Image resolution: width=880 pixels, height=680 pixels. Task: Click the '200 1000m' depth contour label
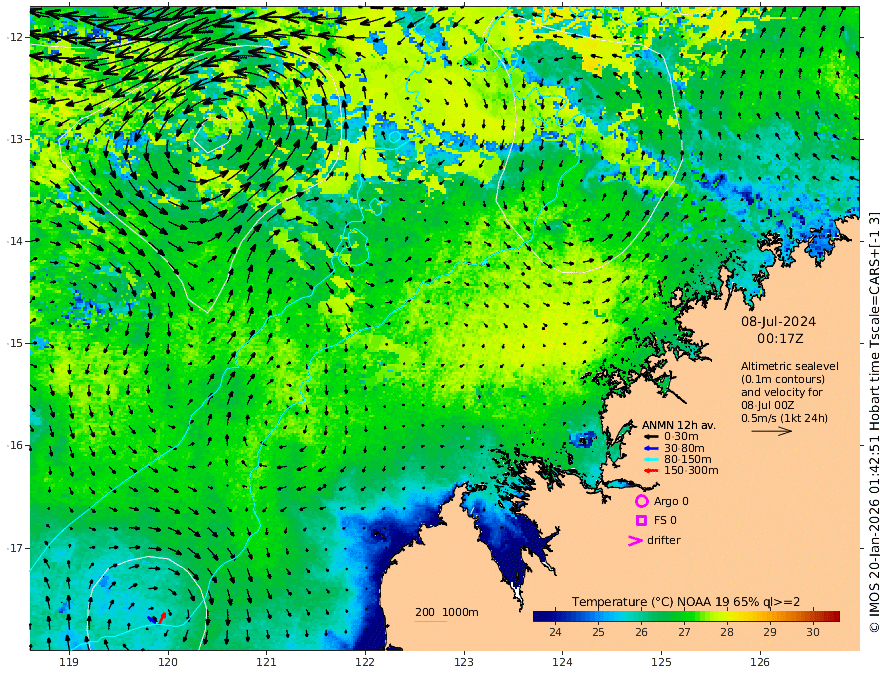click(447, 612)
